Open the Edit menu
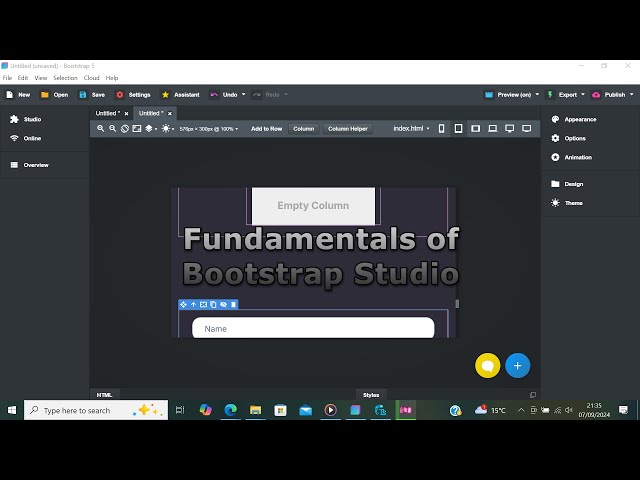This screenshot has height=480, width=640. (x=23, y=78)
